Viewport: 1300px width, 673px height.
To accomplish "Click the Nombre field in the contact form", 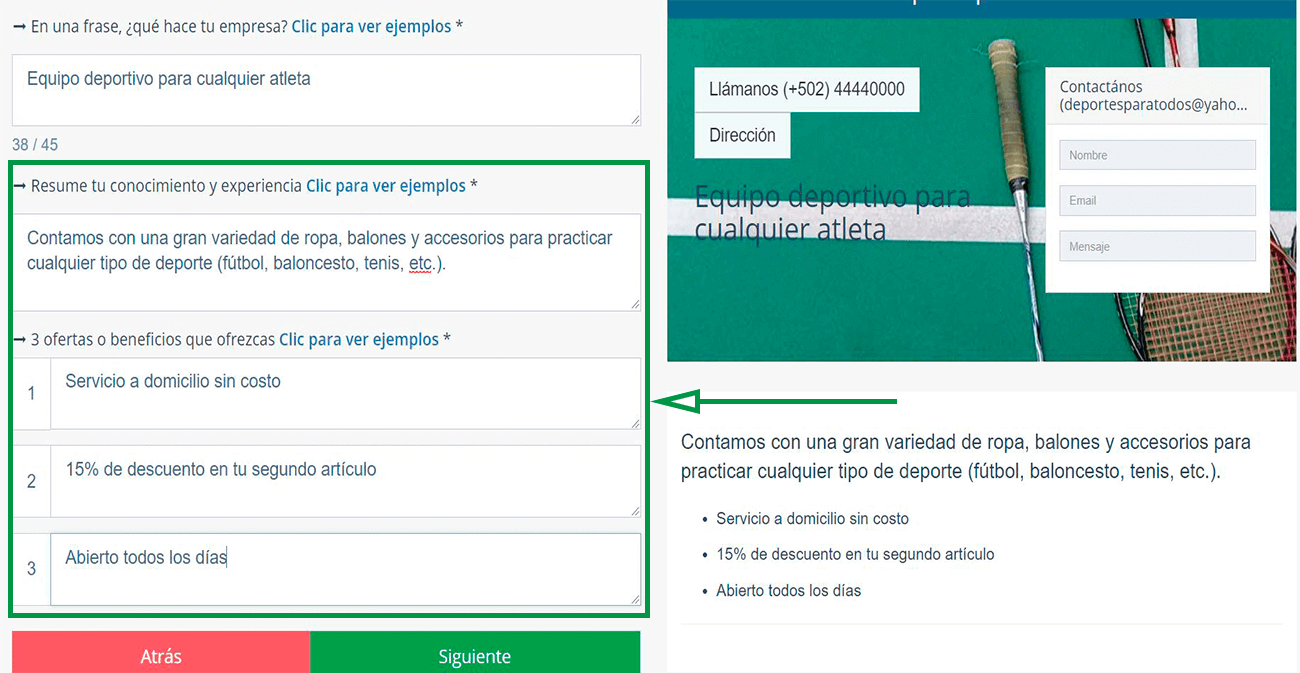I will (1157, 155).
